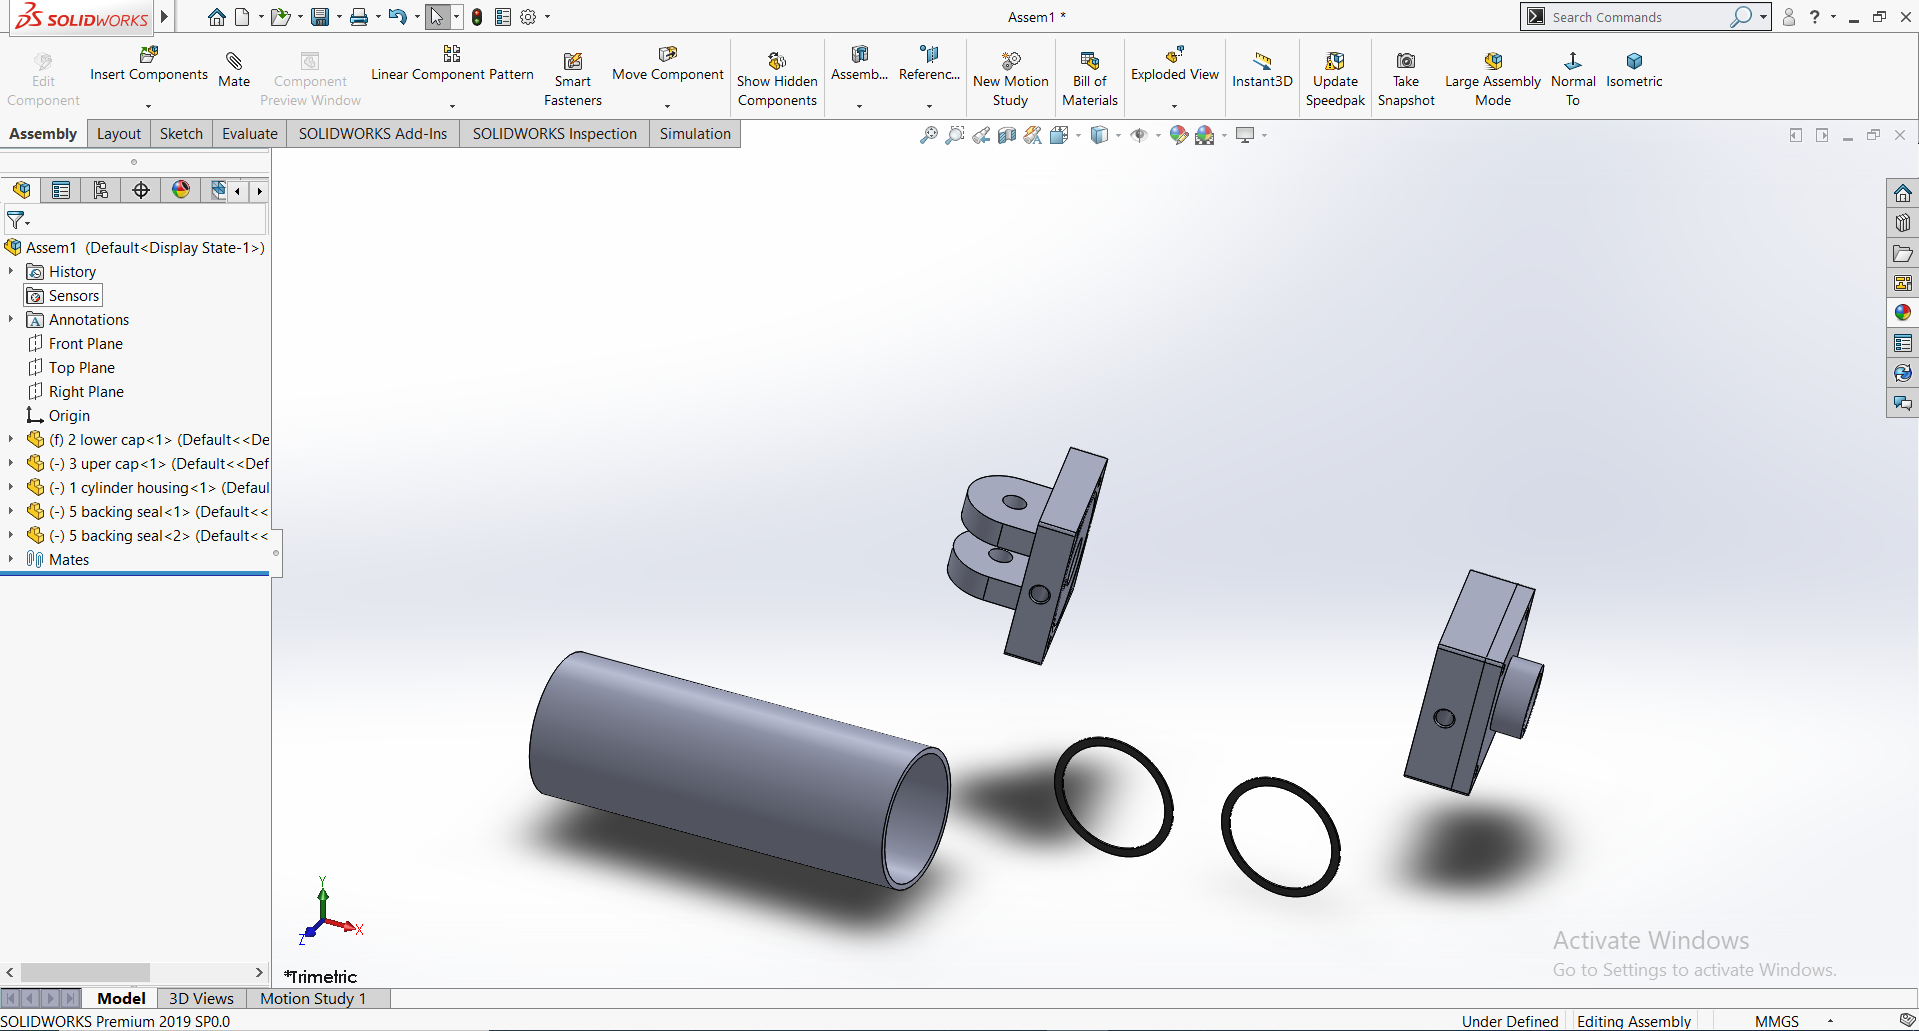Open the Simulation tab
Image resolution: width=1919 pixels, height=1031 pixels.
point(695,134)
